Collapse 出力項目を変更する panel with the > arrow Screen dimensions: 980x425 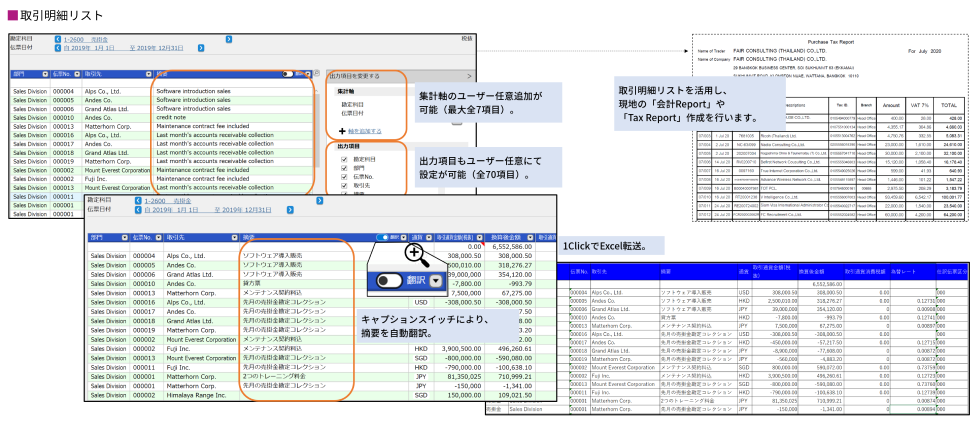[469, 76]
